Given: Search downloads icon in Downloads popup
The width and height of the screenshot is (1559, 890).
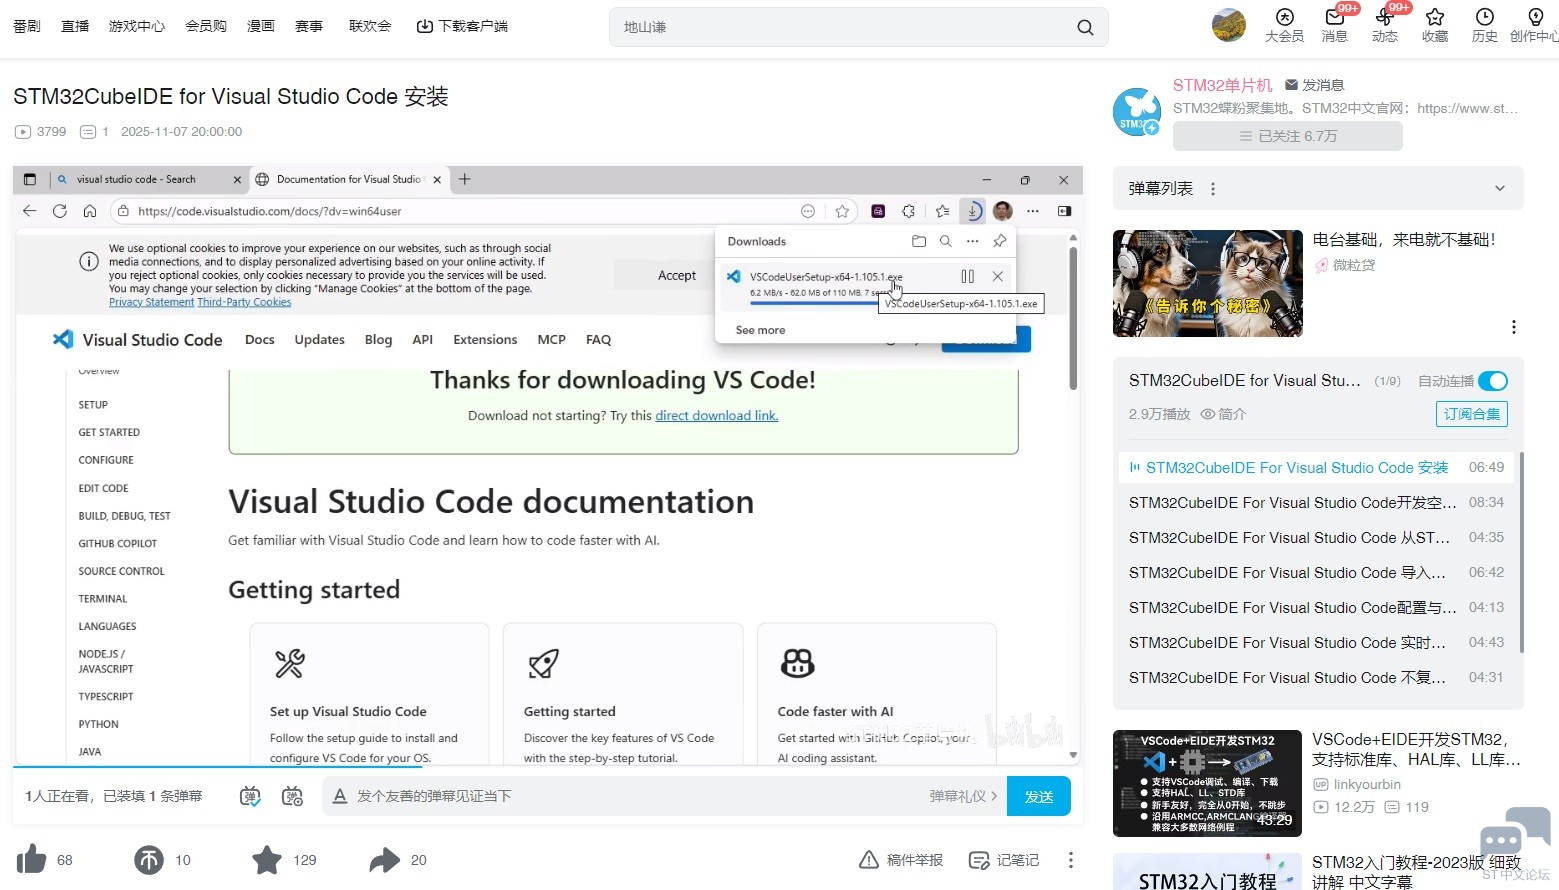Looking at the screenshot, I should pyautogui.click(x=945, y=241).
